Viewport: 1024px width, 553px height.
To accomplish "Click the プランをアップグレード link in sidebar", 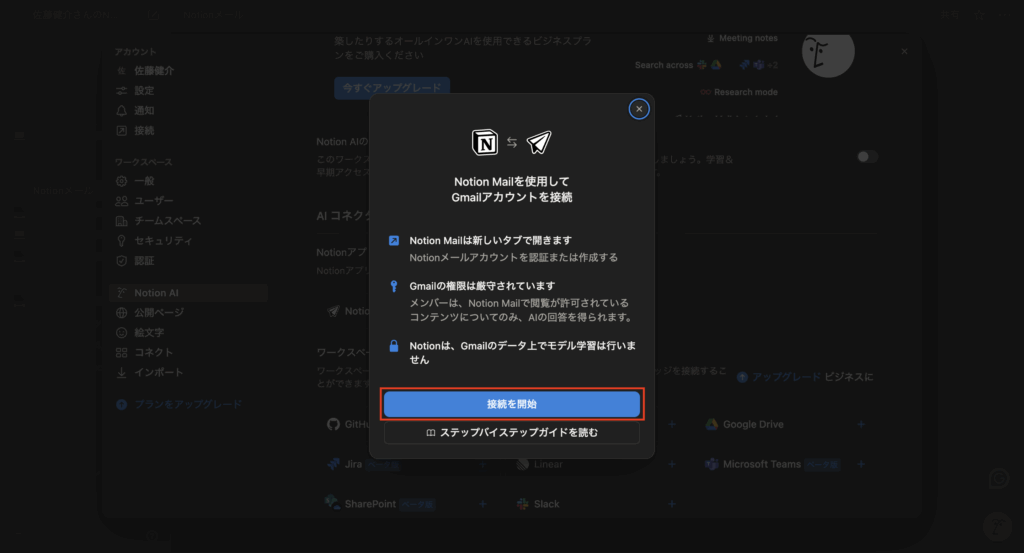I will pos(187,404).
